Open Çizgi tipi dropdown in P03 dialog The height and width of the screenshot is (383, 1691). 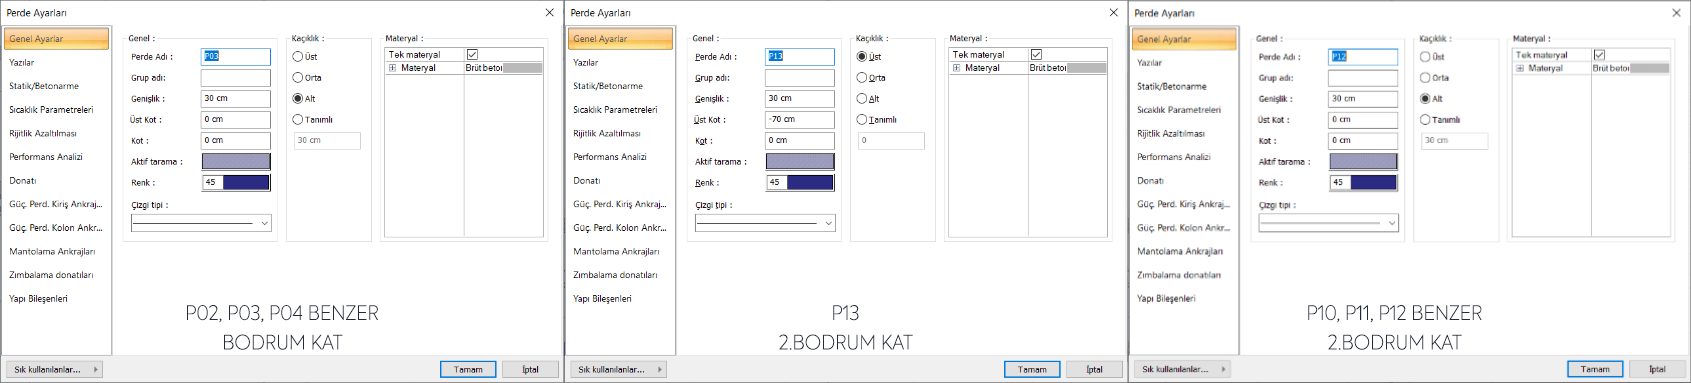[201, 223]
